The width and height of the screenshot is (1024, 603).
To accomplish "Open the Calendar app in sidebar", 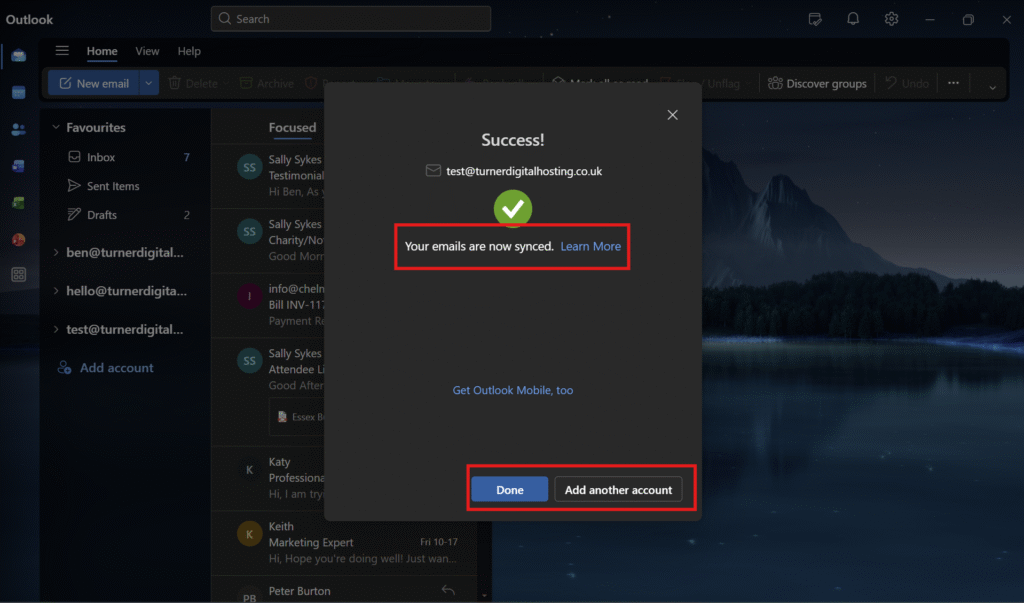I will coord(18,93).
